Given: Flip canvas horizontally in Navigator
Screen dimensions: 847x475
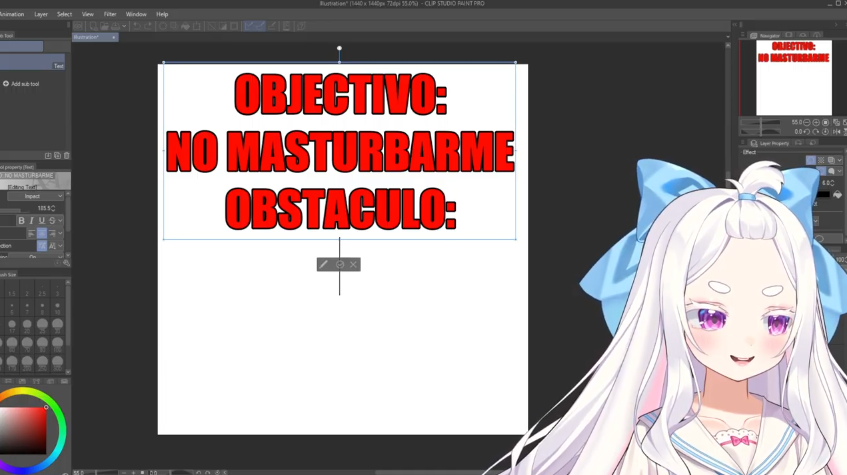Looking at the screenshot, I should click(x=836, y=132).
